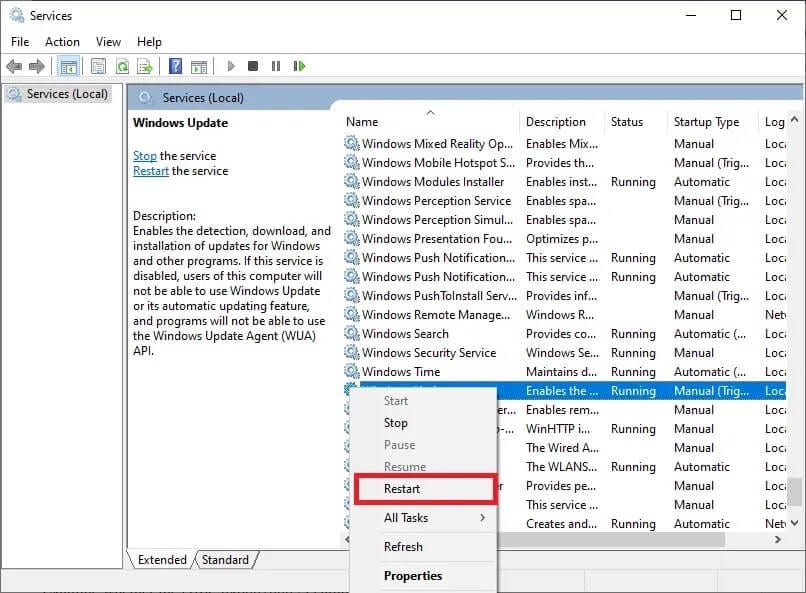Screen dimensions: 806x593
Task: Click the horizontal scrollbar thumb
Action: click(611, 540)
